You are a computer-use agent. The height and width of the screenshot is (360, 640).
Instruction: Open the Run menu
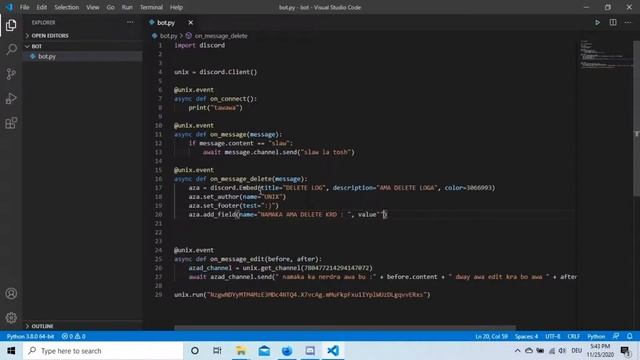pos(127,7)
